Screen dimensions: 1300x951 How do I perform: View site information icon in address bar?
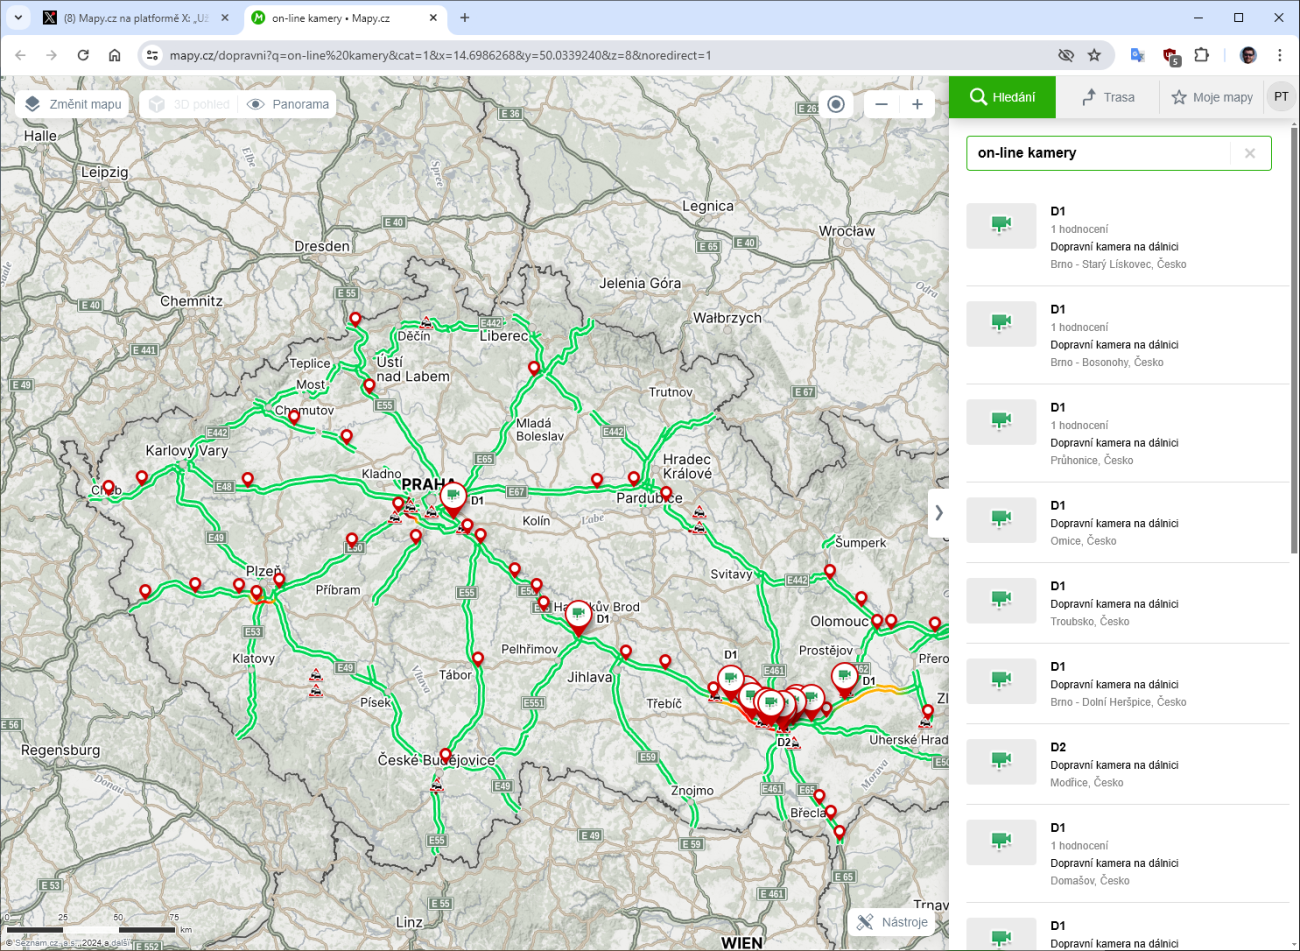[x=152, y=55]
